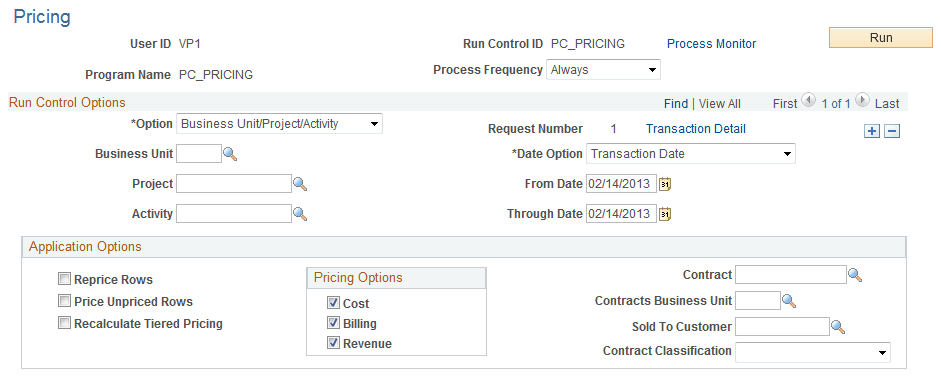Click the Run Control Options heading
941x379 pixels.
[67, 103]
